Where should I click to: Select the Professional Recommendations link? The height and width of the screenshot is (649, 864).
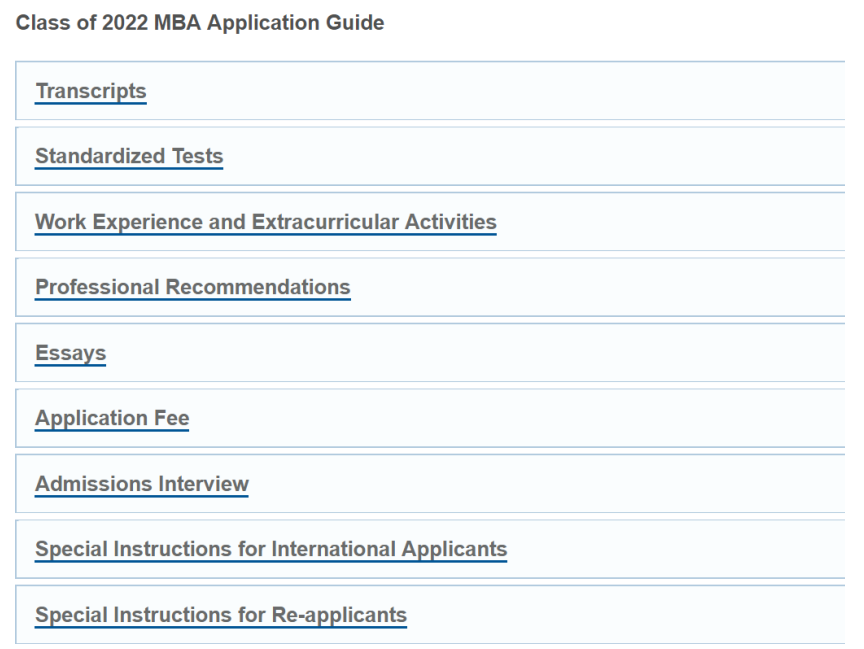[x=192, y=287]
